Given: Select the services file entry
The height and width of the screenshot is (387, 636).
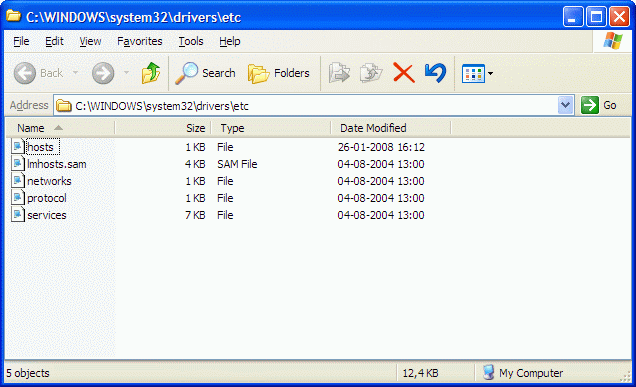Looking at the screenshot, I should click(47, 215).
